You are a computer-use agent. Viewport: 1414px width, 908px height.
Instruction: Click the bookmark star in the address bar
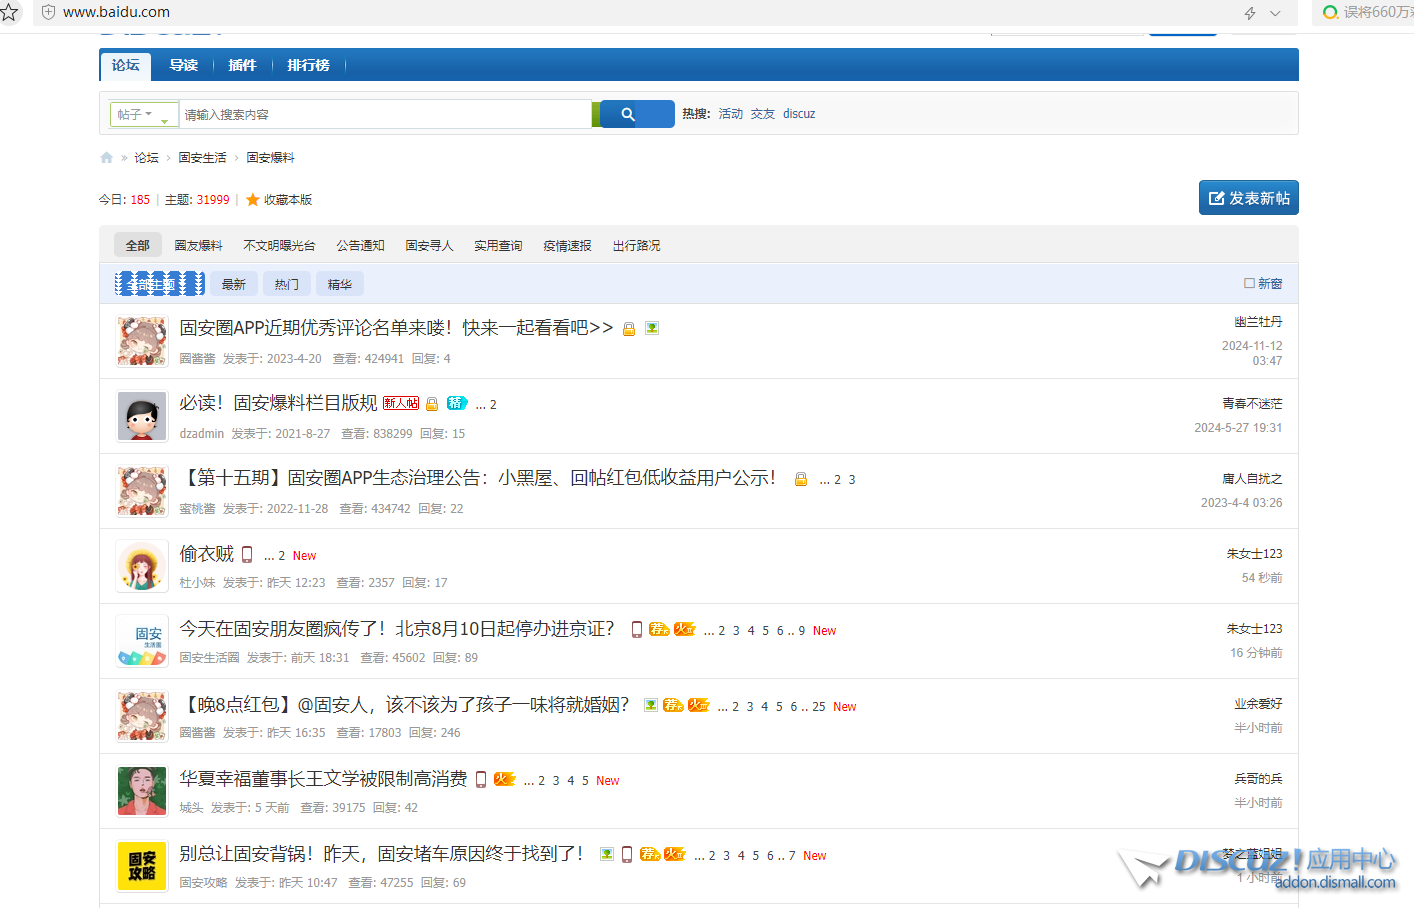10,12
